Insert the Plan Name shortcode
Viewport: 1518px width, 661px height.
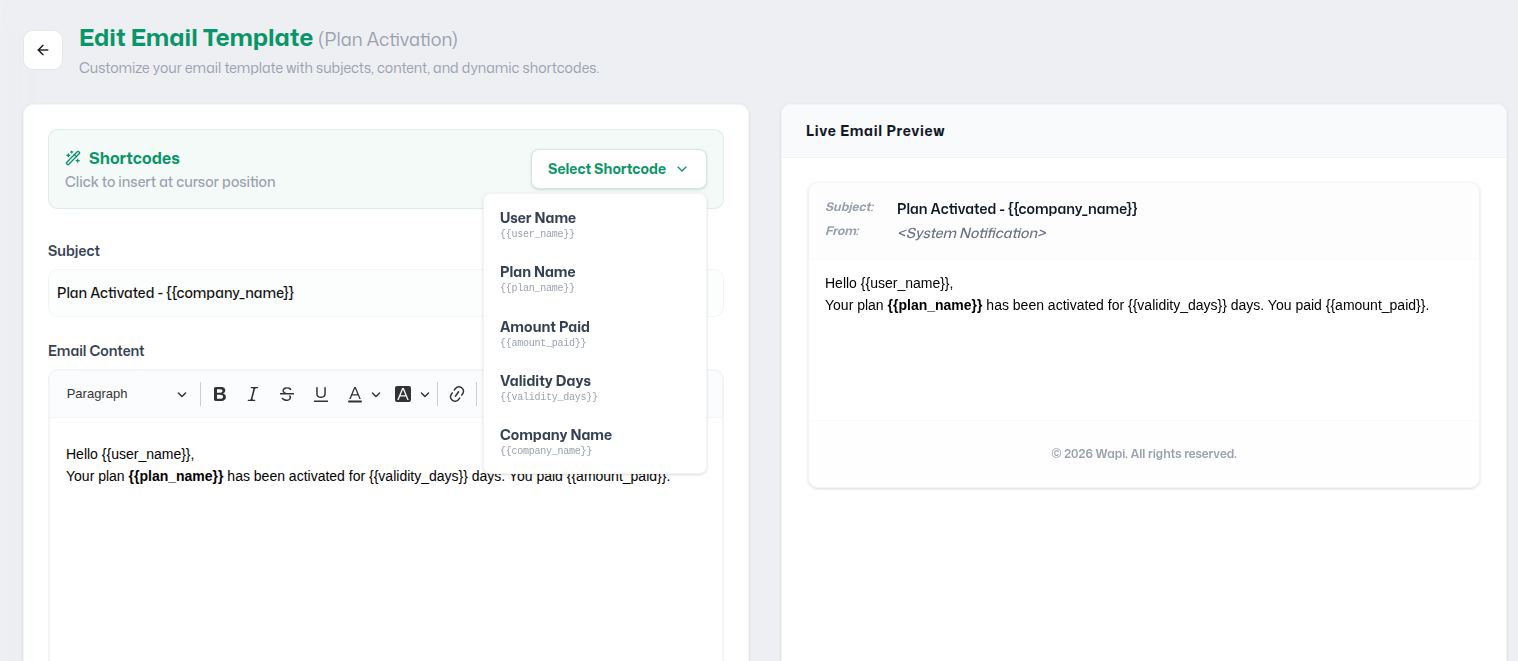pyautogui.click(x=595, y=279)
